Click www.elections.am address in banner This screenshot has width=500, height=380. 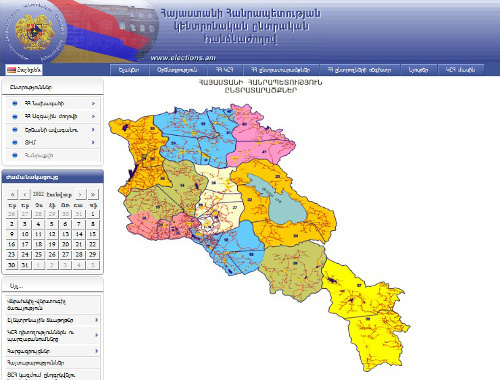point(183,58)
